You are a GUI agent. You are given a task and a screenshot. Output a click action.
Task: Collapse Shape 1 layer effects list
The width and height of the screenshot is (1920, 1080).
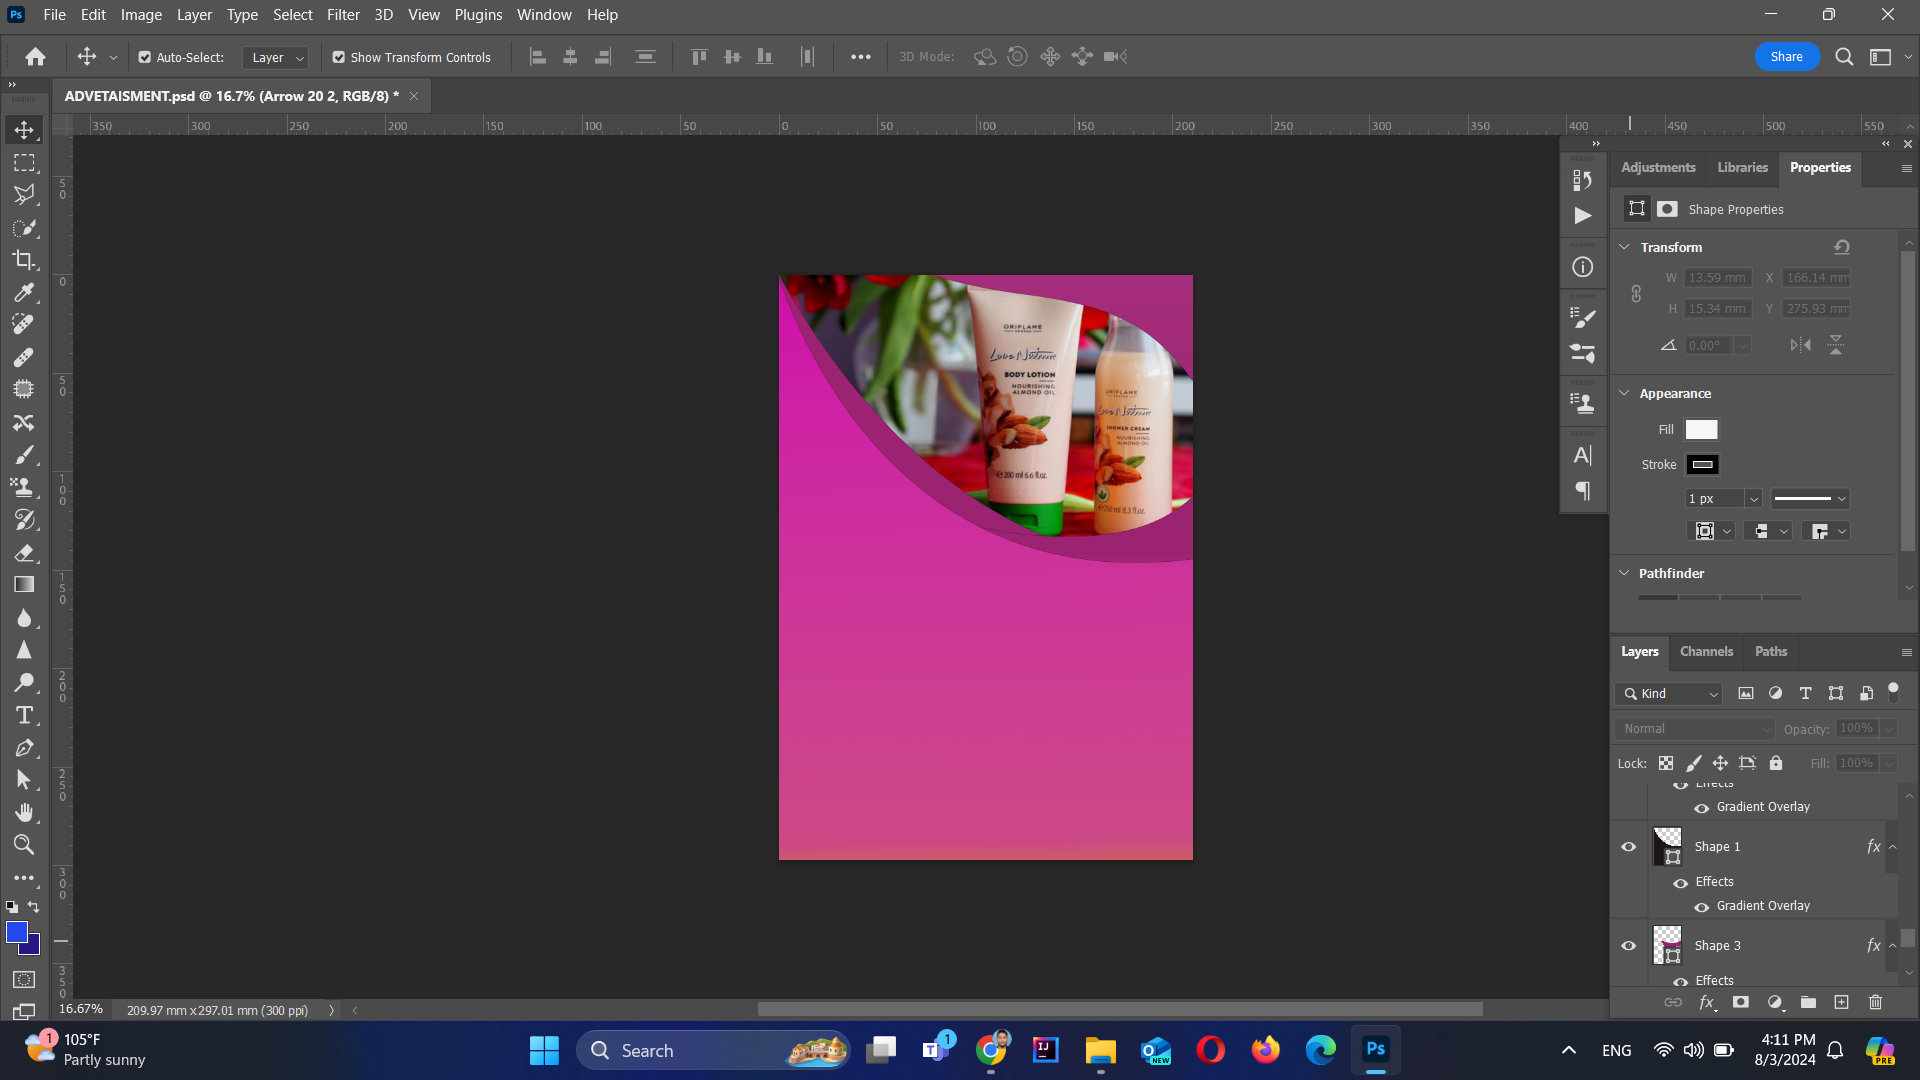[1893, 847]
